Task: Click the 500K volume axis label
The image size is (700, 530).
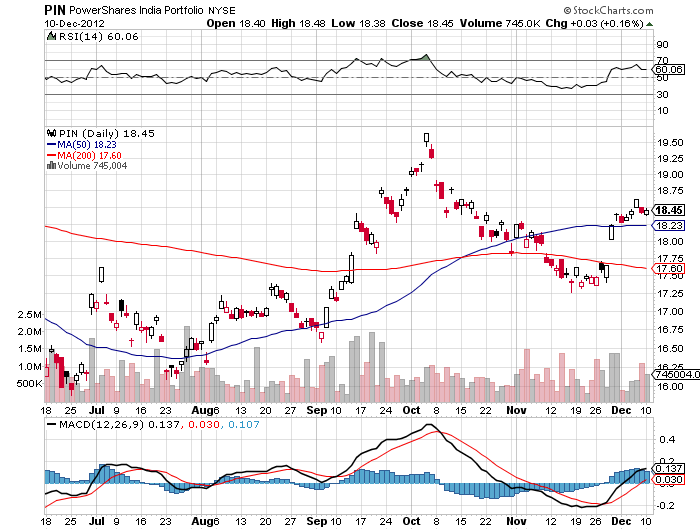Action: pyautogui.click(x=30, y=384)
